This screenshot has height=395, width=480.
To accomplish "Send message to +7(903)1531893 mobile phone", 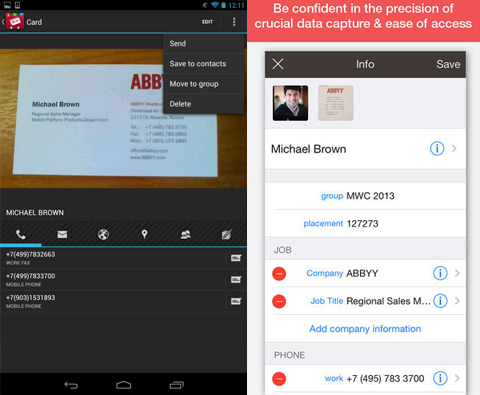I will tap(236, 301).
